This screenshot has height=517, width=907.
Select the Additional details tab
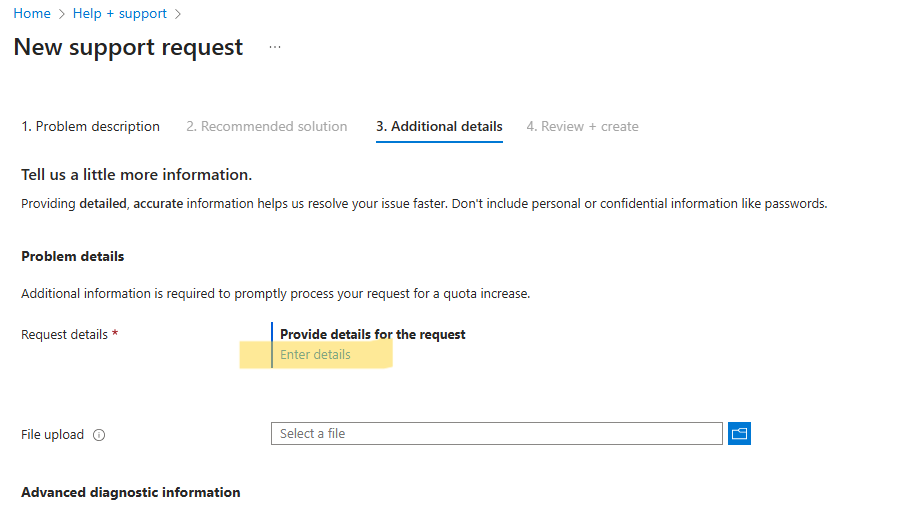[x=439, y=127]
